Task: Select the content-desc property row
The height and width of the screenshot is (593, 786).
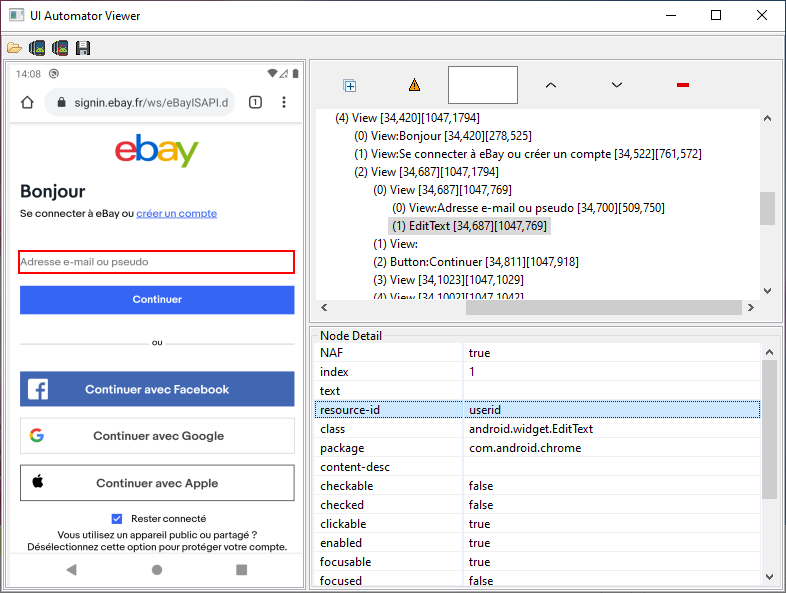Action: 537,467
